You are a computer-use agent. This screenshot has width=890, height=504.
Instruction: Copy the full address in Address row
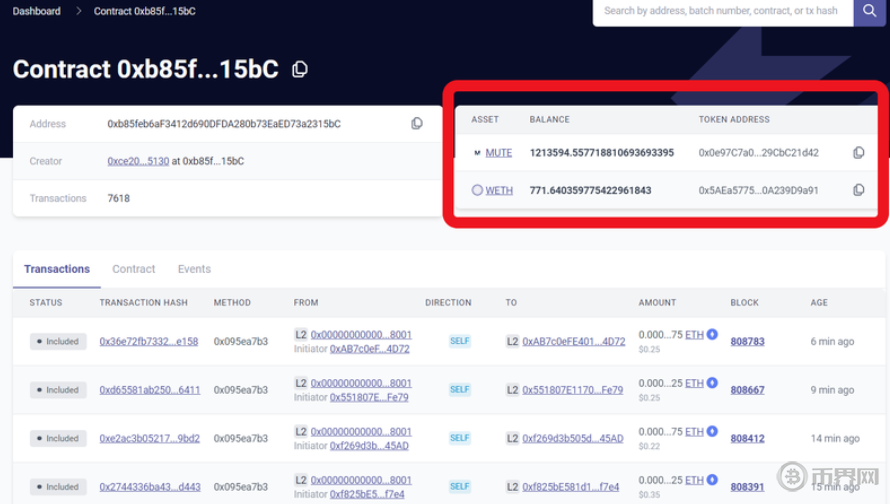(417, 124)
